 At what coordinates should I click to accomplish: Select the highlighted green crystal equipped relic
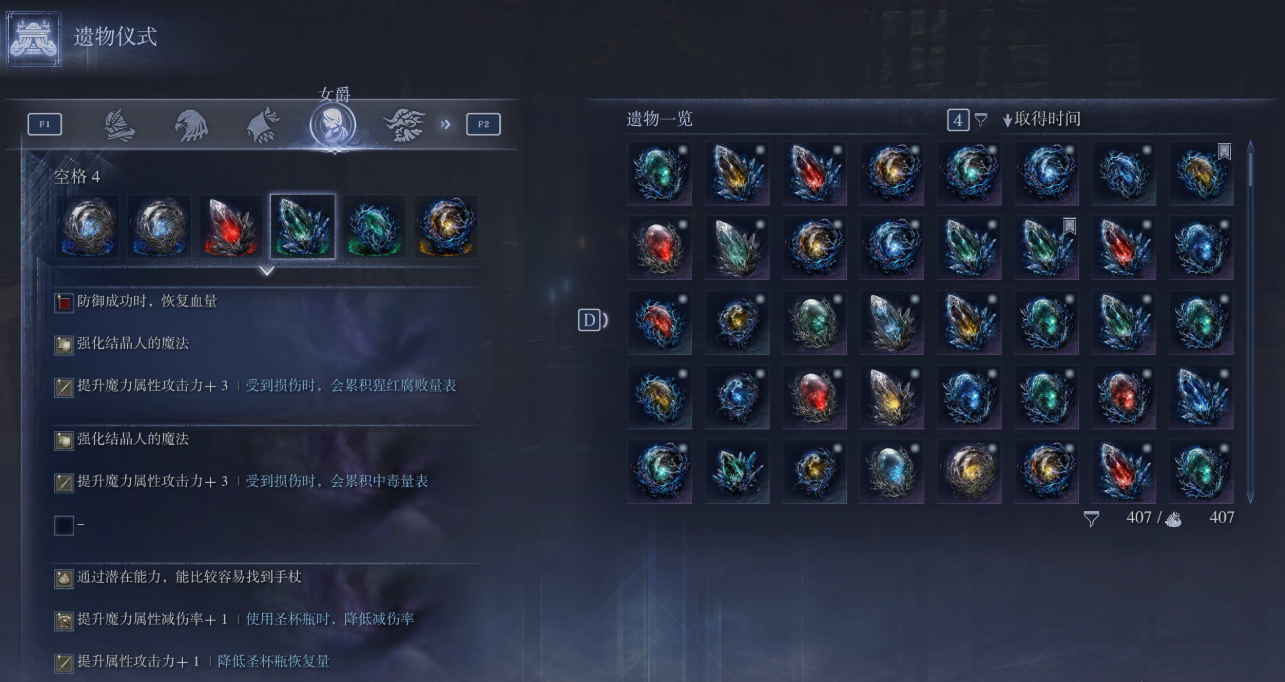303,227
